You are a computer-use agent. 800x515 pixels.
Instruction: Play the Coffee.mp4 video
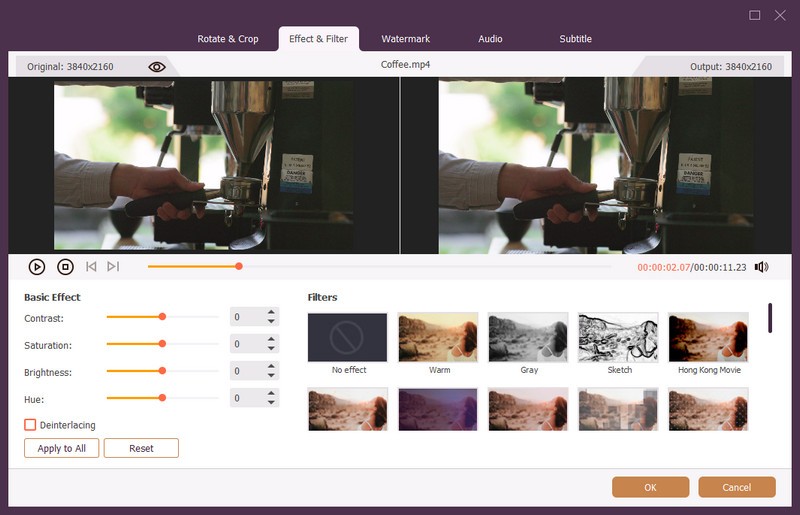[x=37, y=266]
